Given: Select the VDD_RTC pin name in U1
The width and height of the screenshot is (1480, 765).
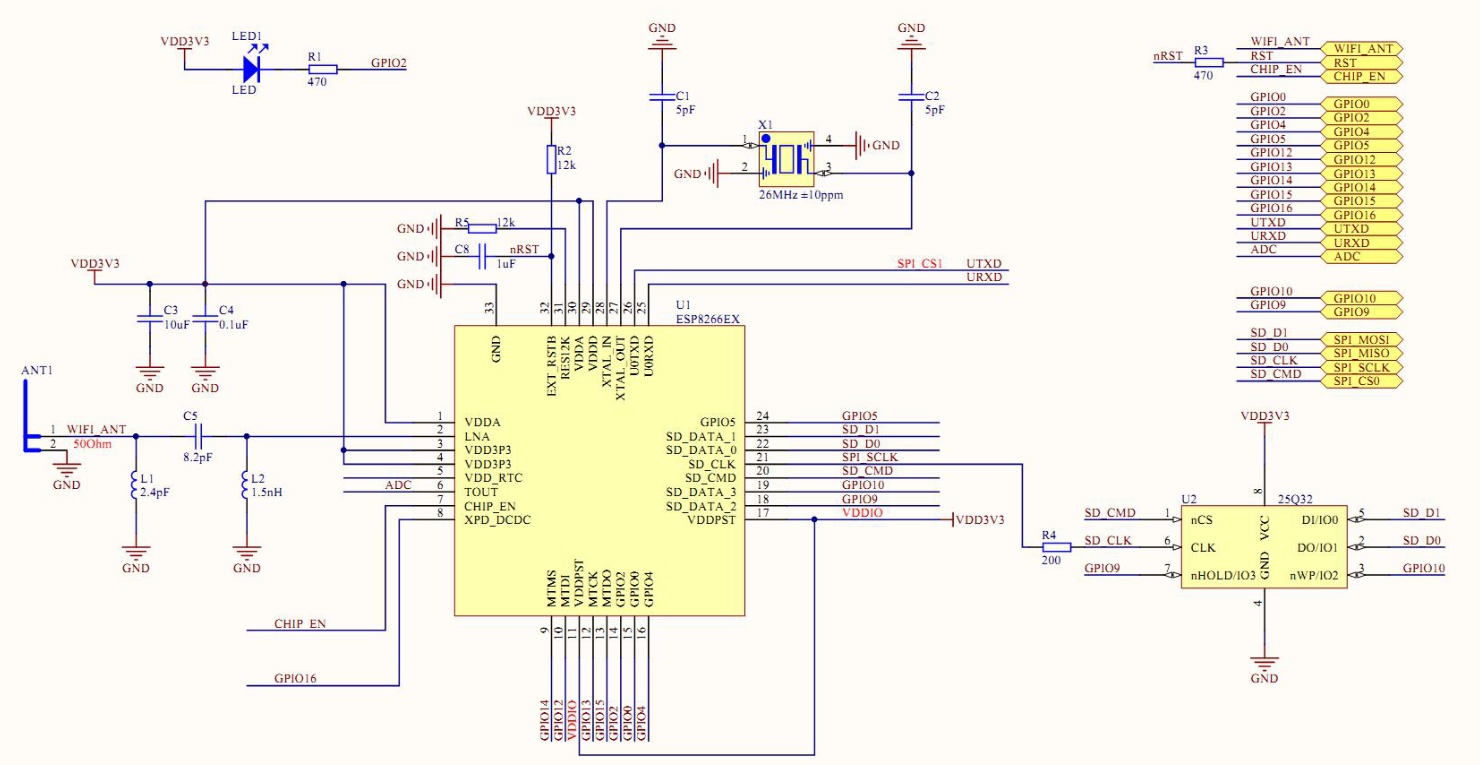Looking at the screenshot, I should pyautogui.click(x=494, y=478).
